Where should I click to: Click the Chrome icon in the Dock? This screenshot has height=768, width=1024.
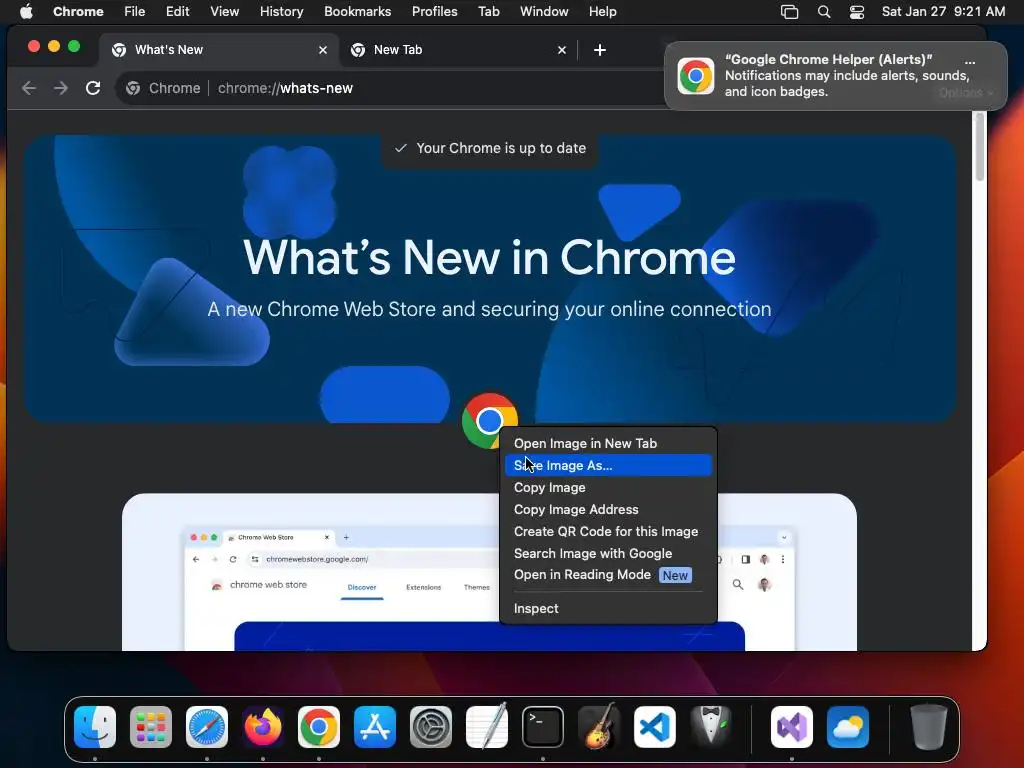pyautogui.click(x=319, y=727)
